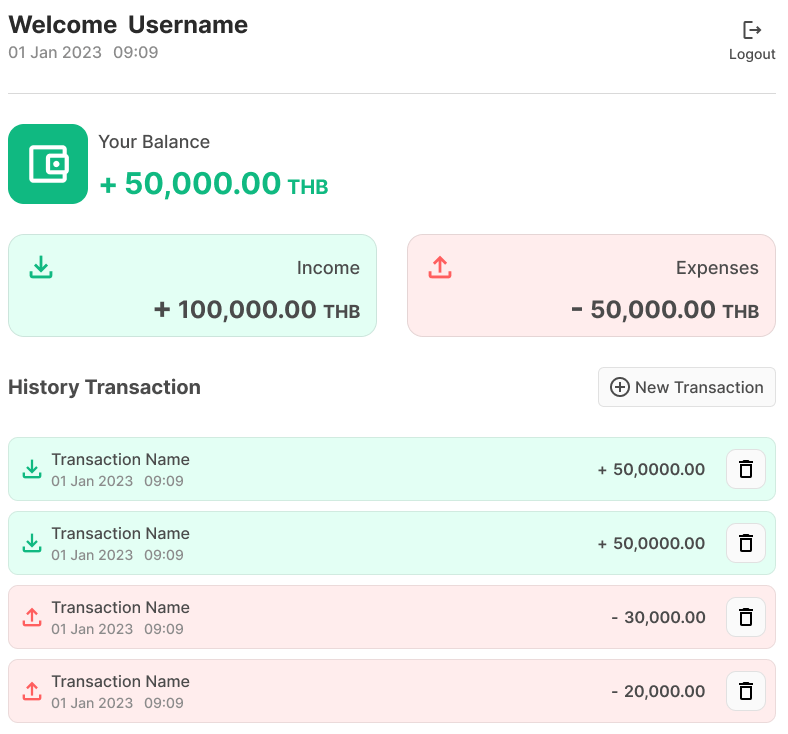Click the plus circle icon in New Transaction
The width and height of the screenshot is (788, 734).
pos(620,387)
